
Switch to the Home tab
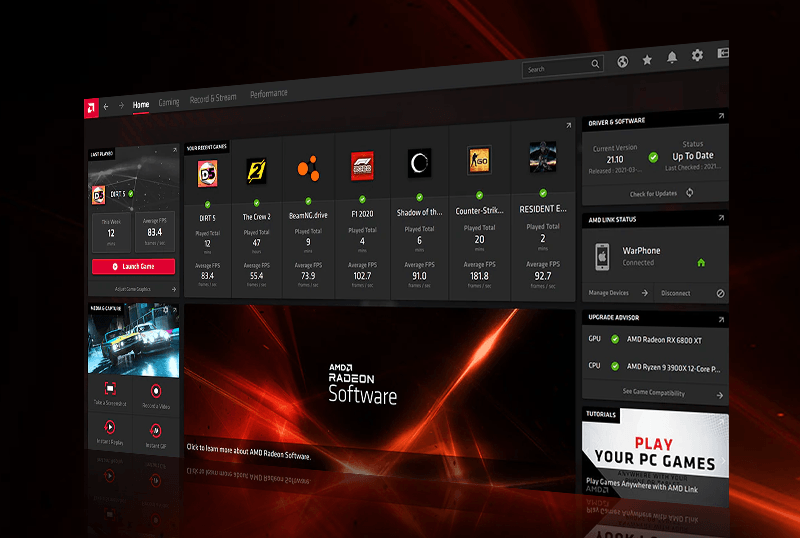[x=141, y=105]
